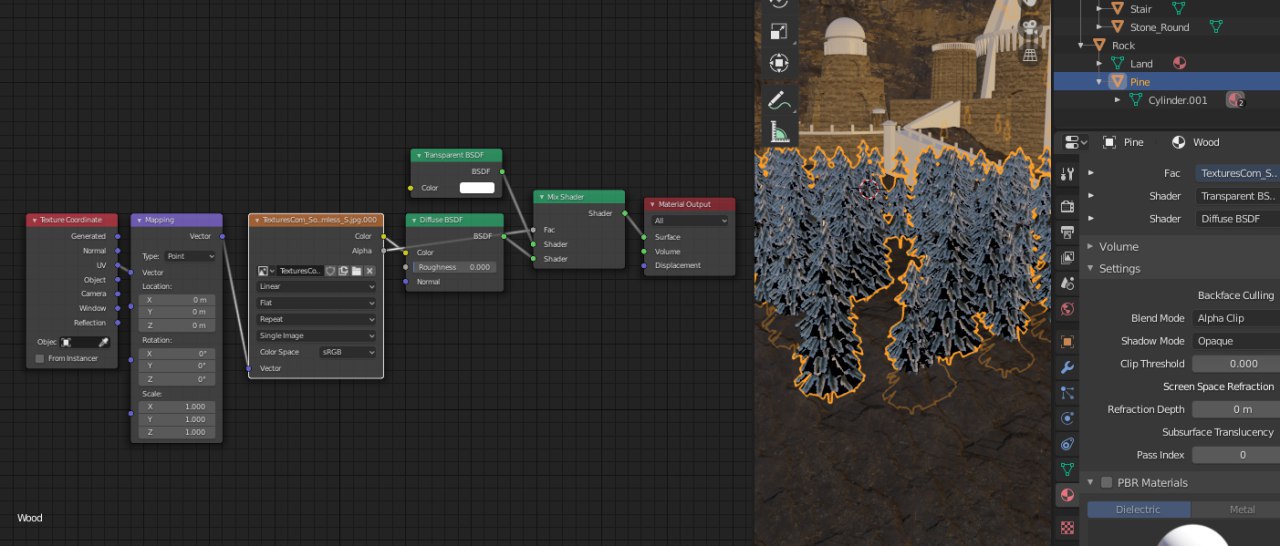Click the Refraction Depth field
This screenshot has width=1280, height=546.
1236,409
